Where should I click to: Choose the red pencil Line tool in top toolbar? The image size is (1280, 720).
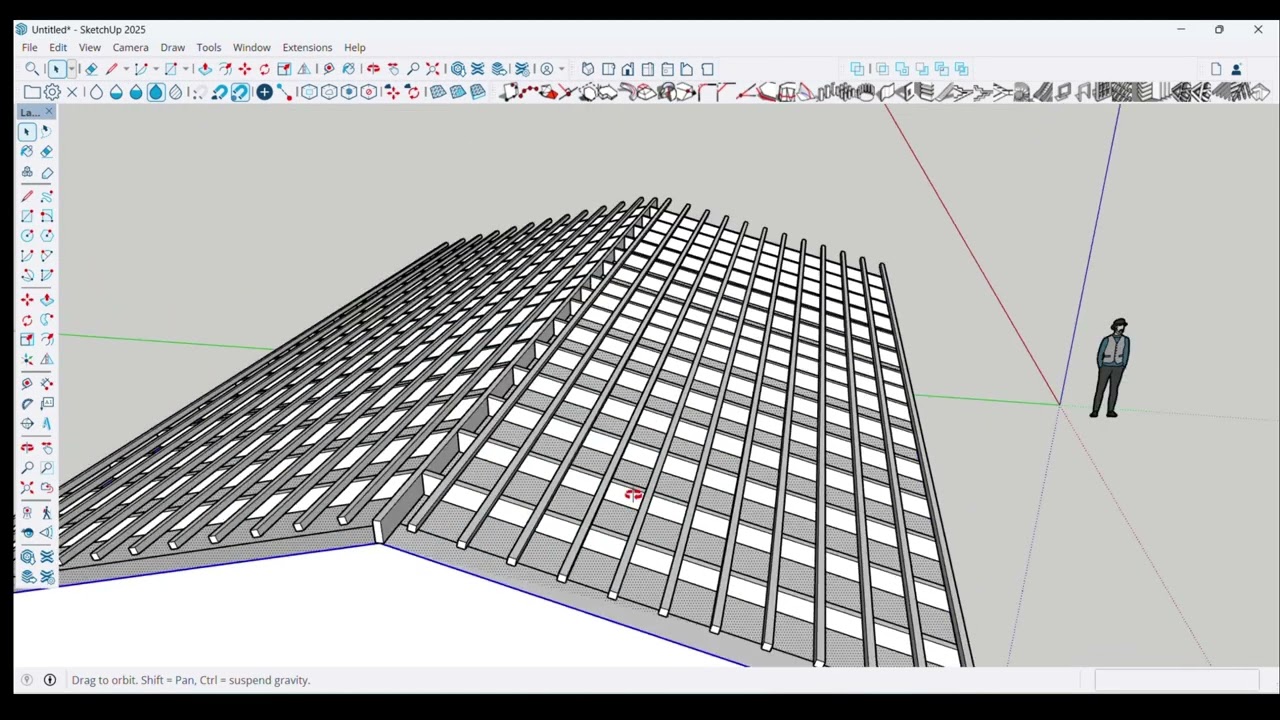pyautogui.click(x=111, y=69)
